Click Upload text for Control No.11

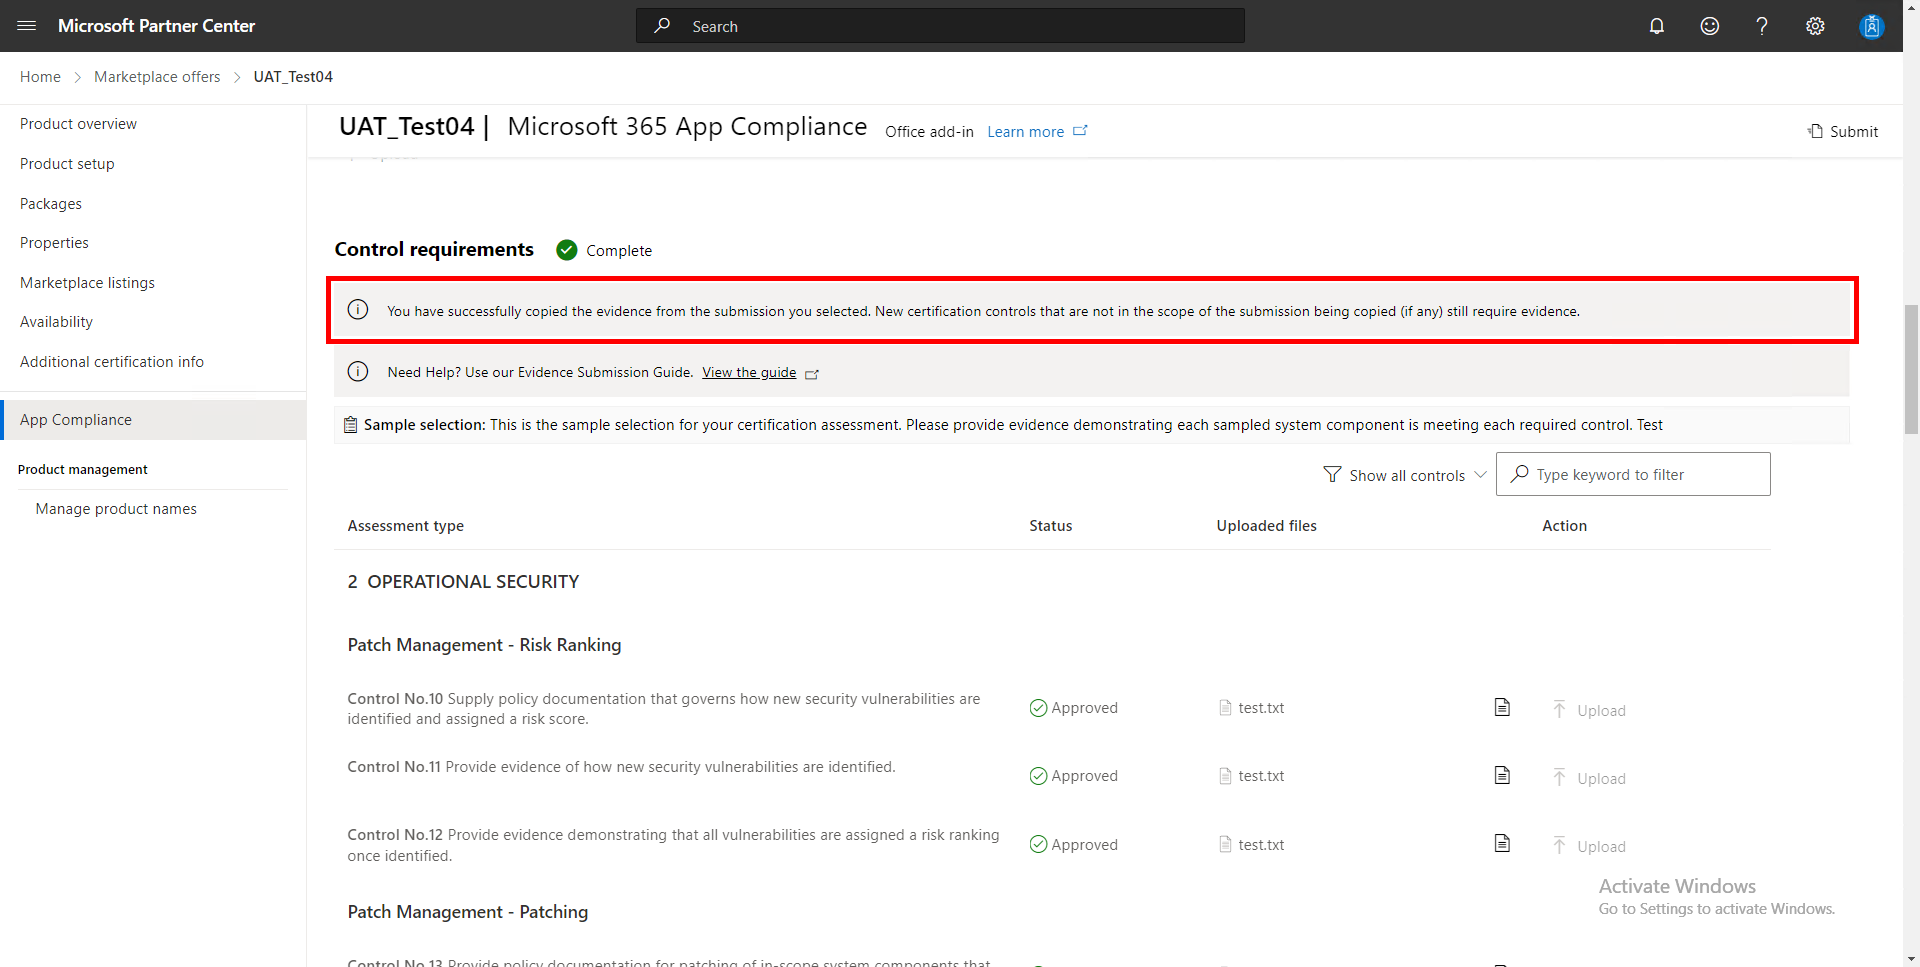(1601, 778)
